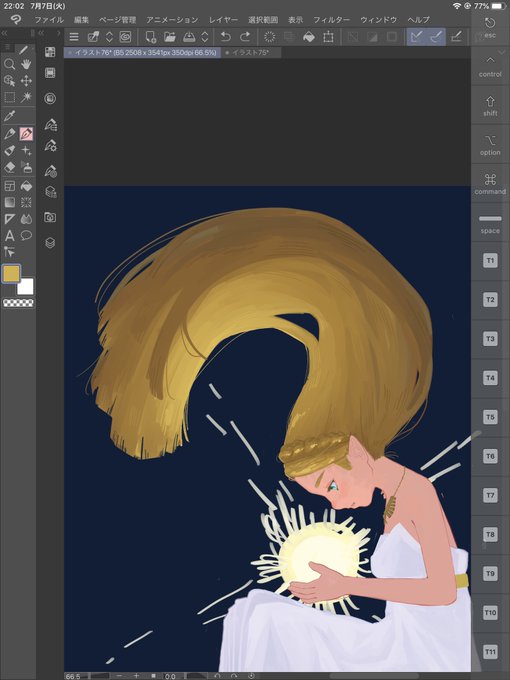This screenshot has width=510, height=680.
Task: Open the Layers stack palette icon
Action: point(50,242)
